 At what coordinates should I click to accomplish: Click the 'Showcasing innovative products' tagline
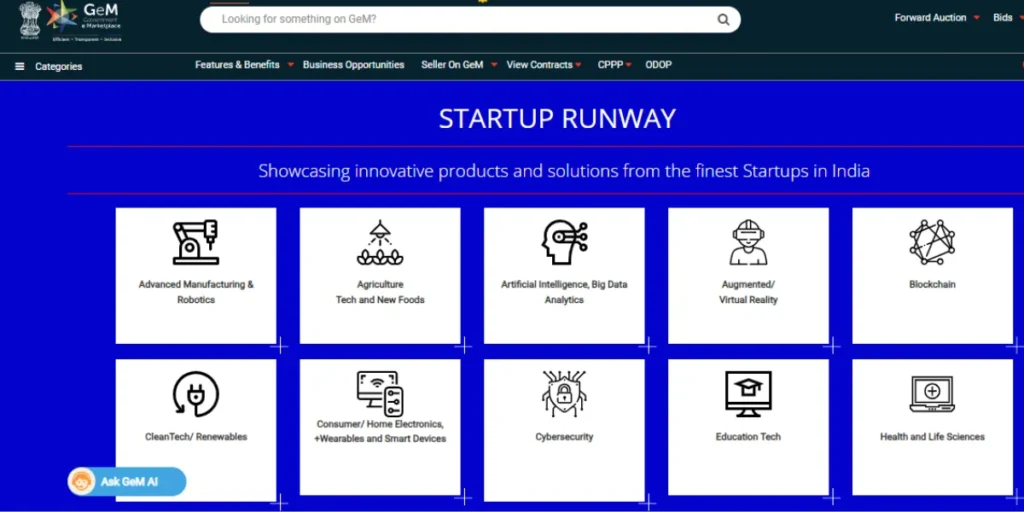point(564,171)
